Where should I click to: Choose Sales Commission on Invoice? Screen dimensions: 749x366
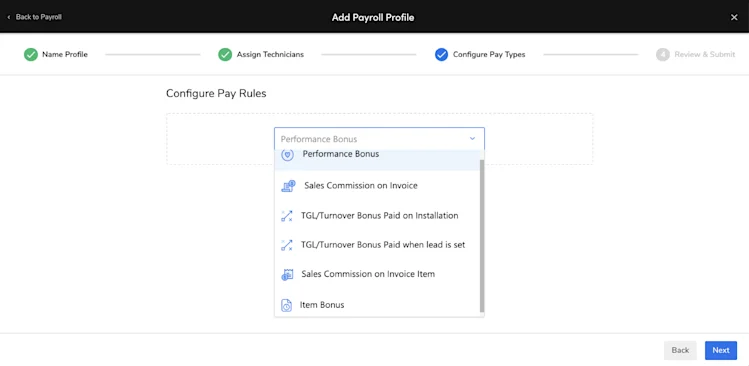pyautogui.click(x=377, y=186)
